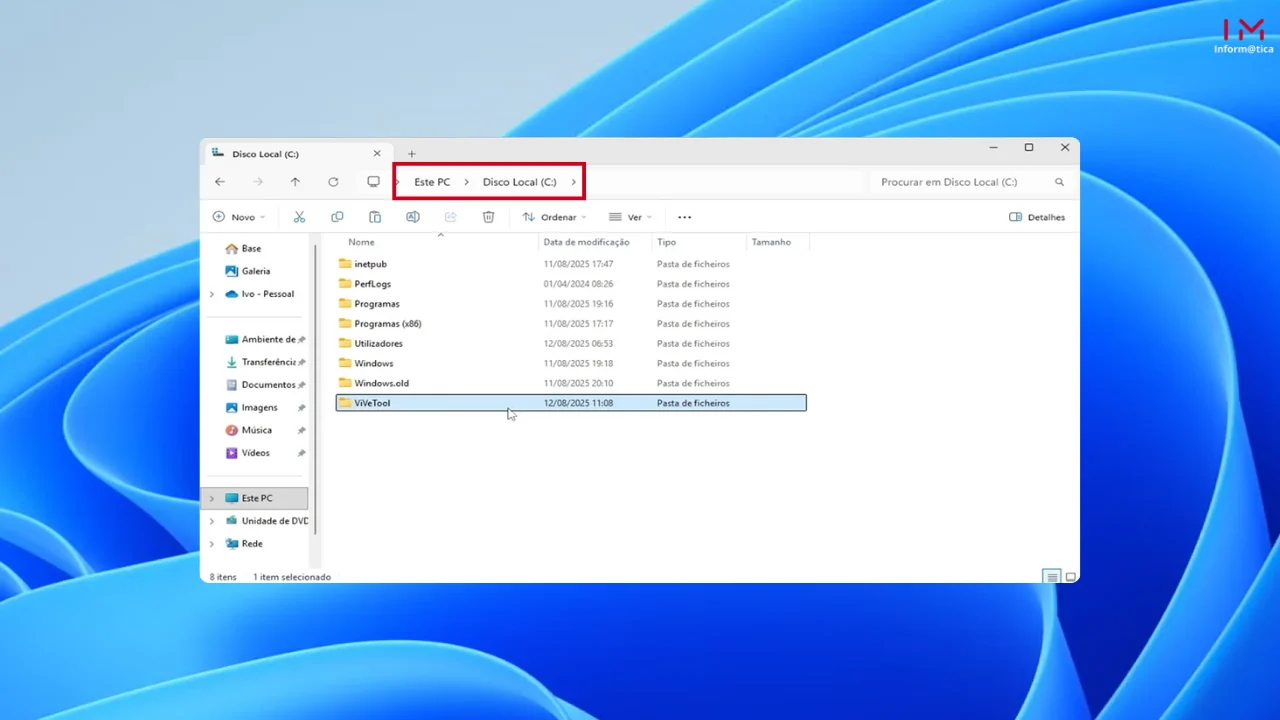The height and width of the screenshot is (720, 1280).
Task: Click the Copy icon in toolbar
Action: 337,217
